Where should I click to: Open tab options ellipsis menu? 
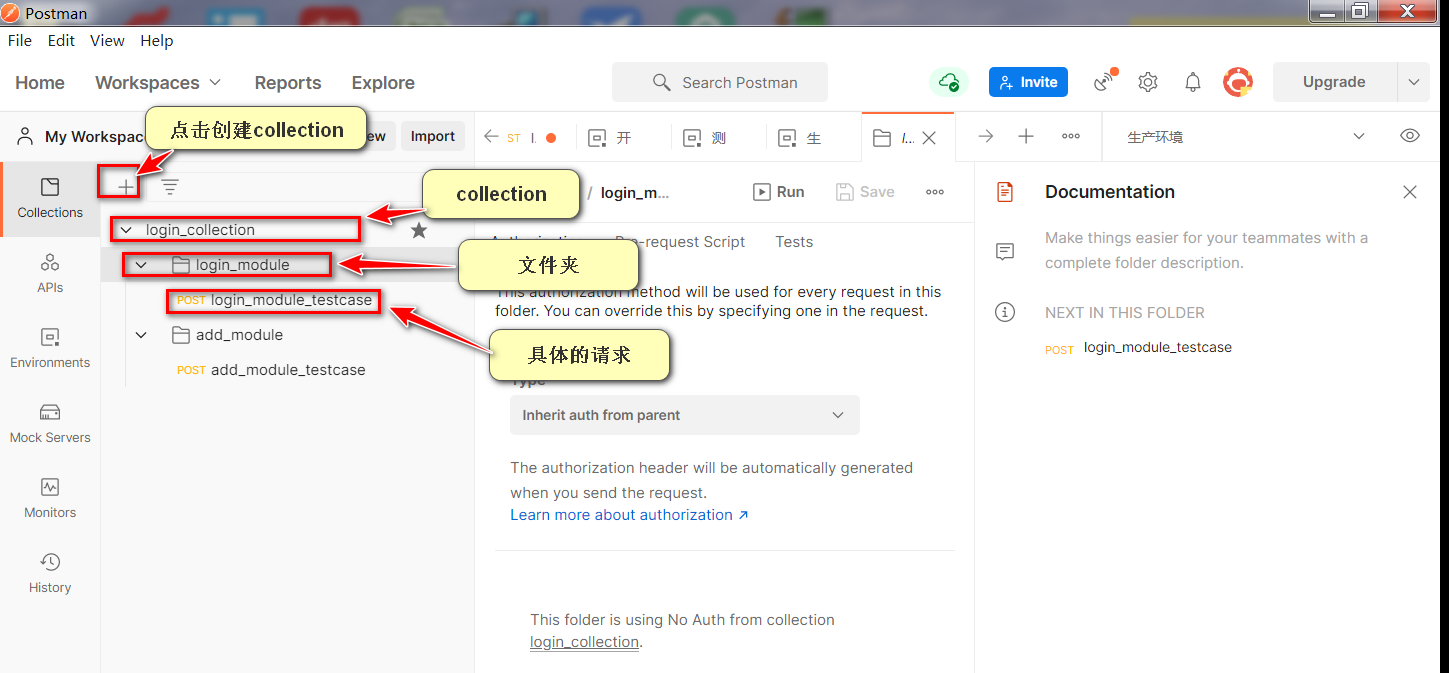(1071, 137)
